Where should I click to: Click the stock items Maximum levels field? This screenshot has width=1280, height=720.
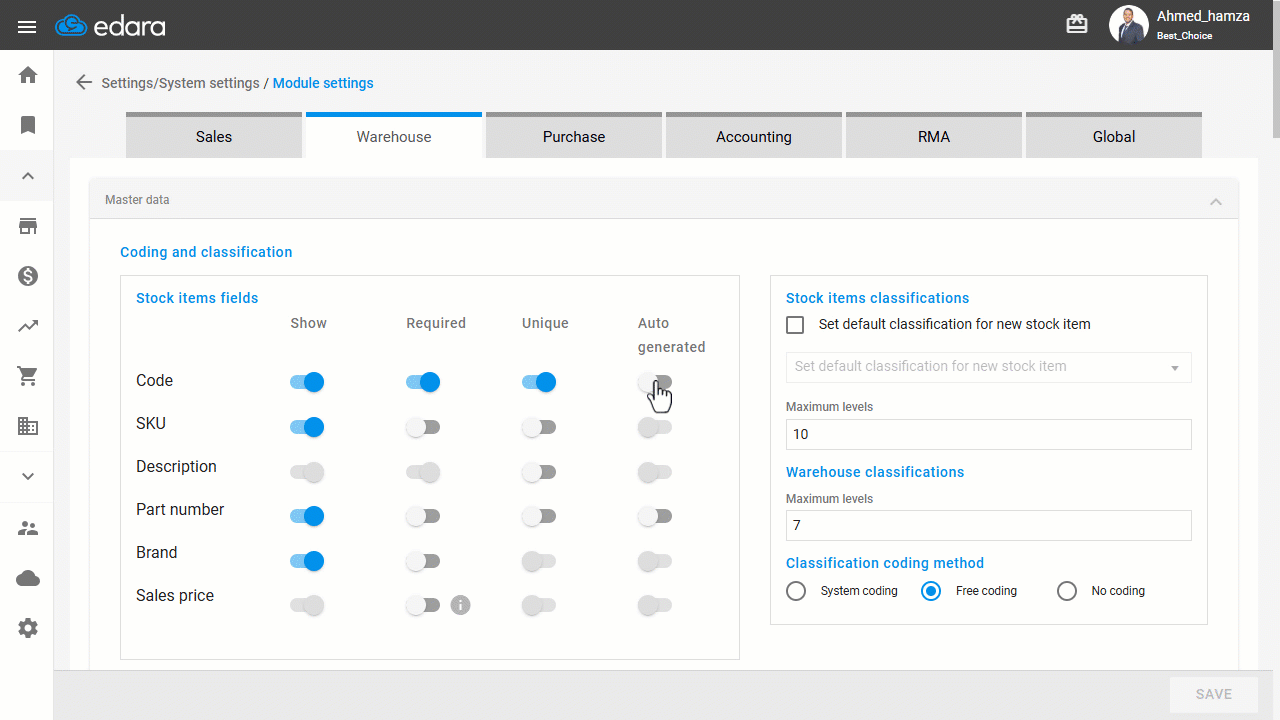[x=988, y=434]
